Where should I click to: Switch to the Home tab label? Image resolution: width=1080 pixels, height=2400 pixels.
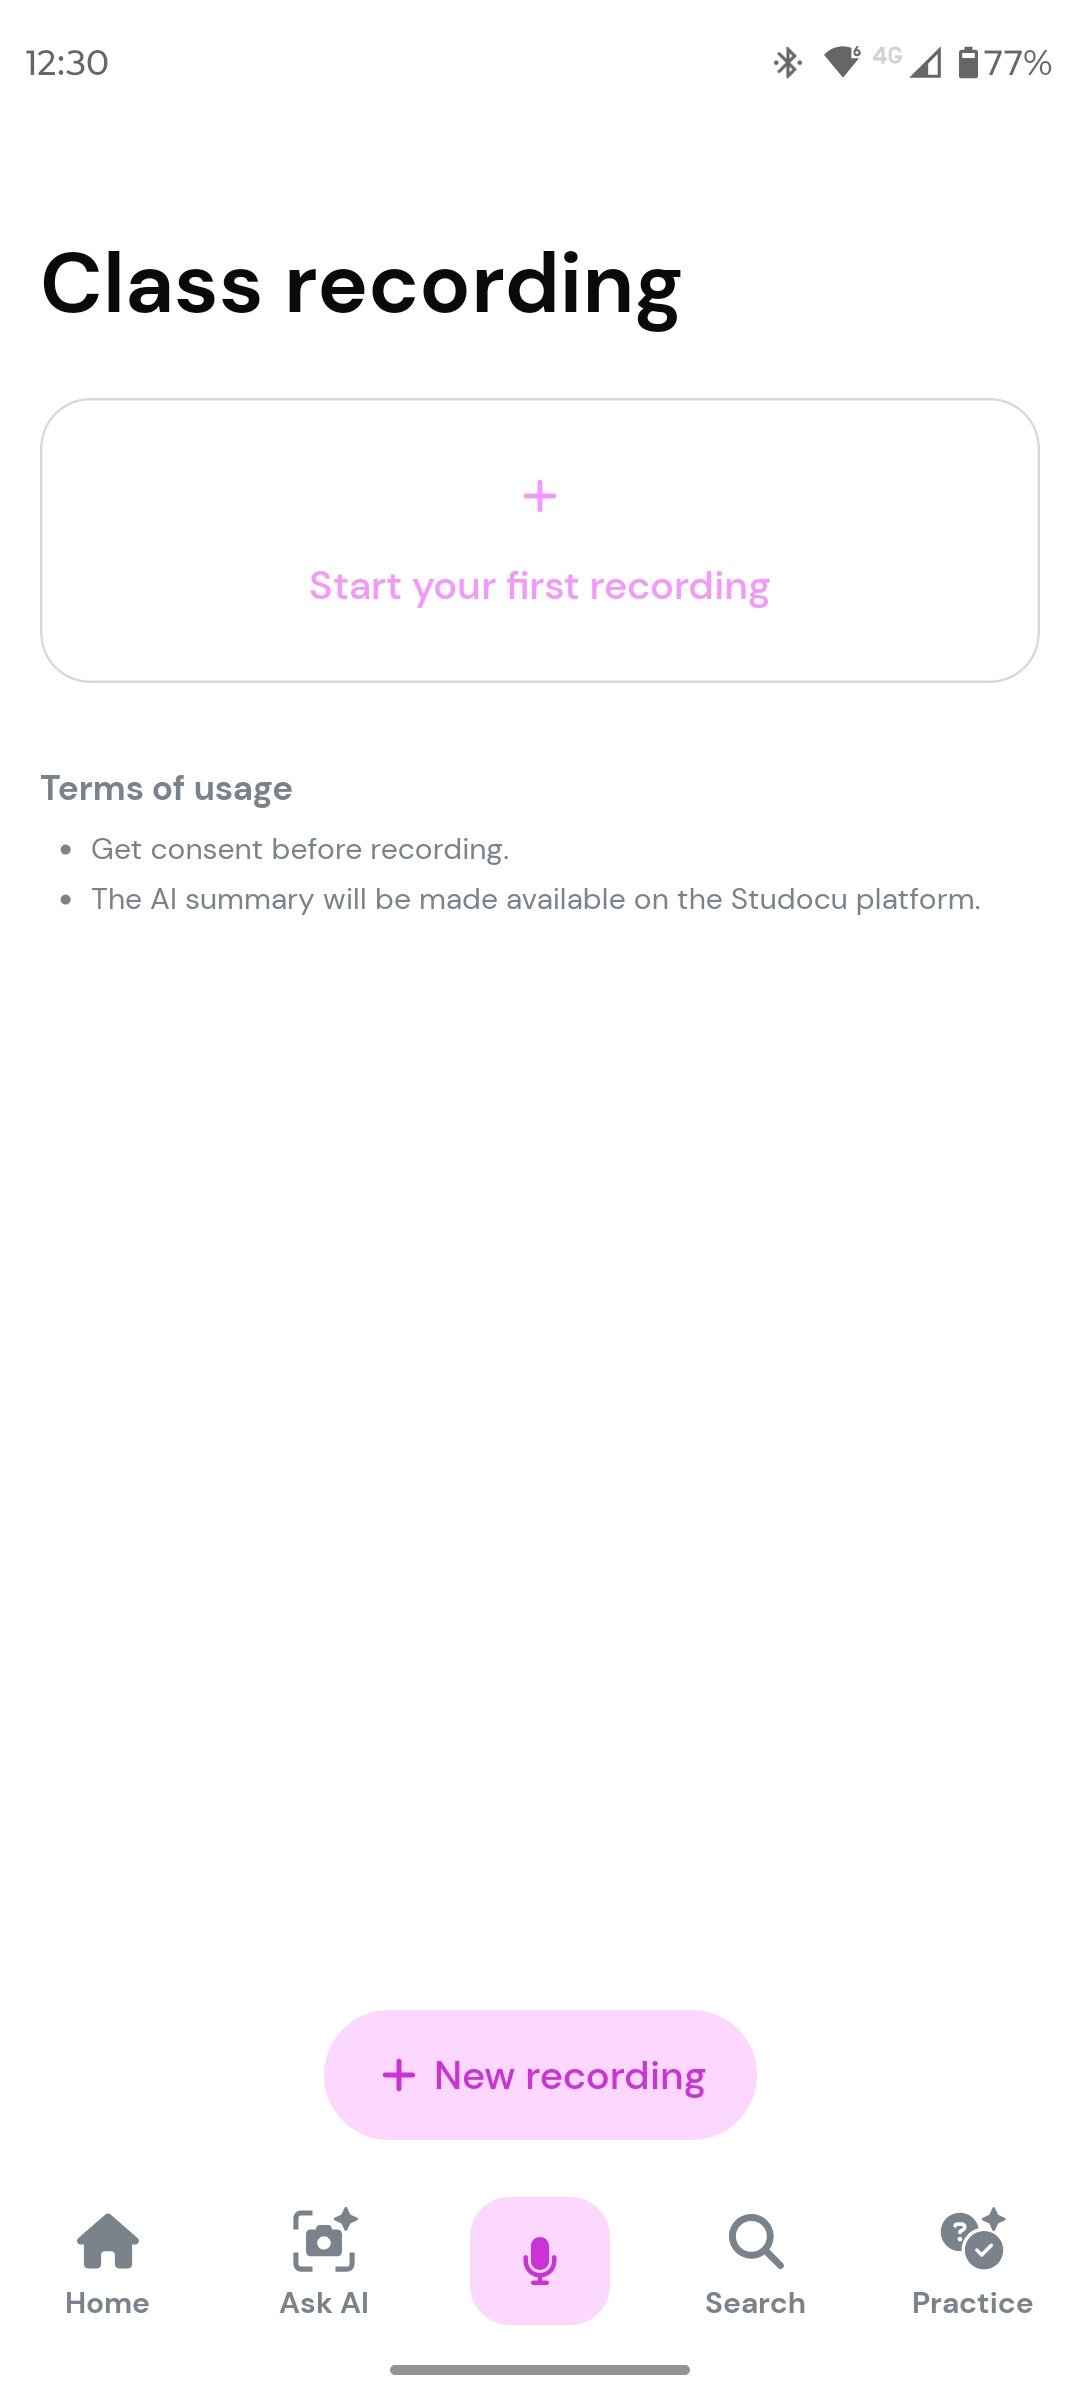[x=108, y=2303]
